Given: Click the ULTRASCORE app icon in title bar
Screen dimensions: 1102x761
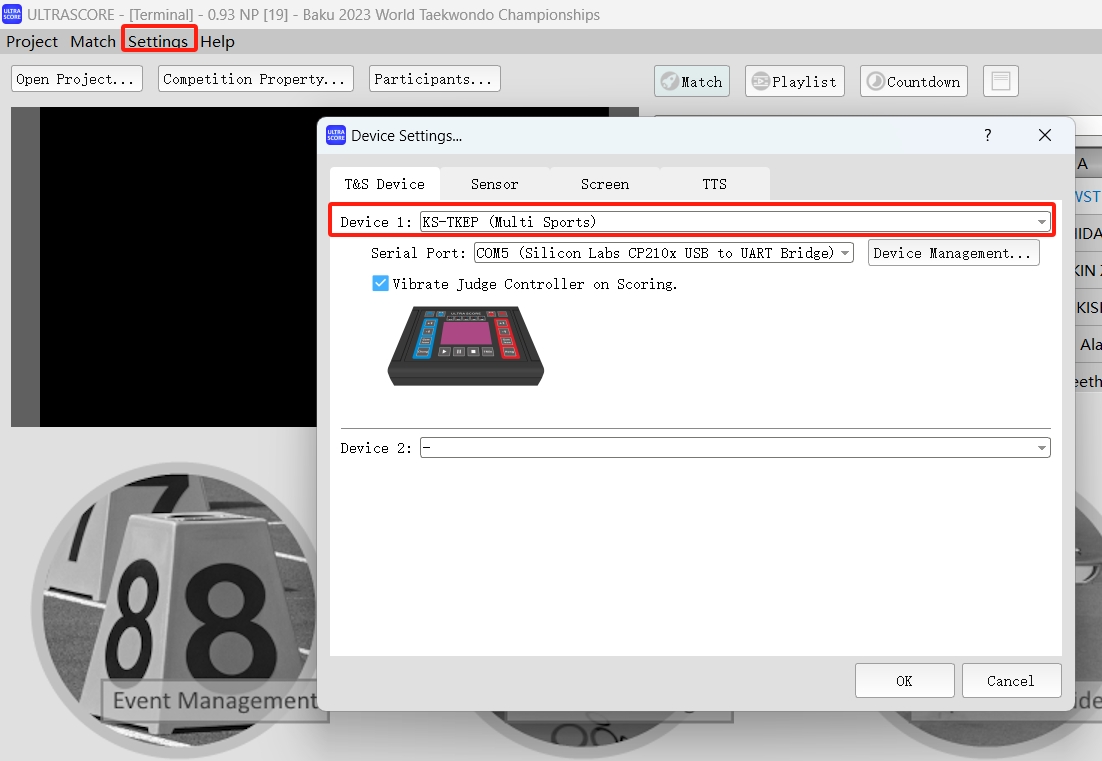Looking at the screenshot, I should [12, 14].
